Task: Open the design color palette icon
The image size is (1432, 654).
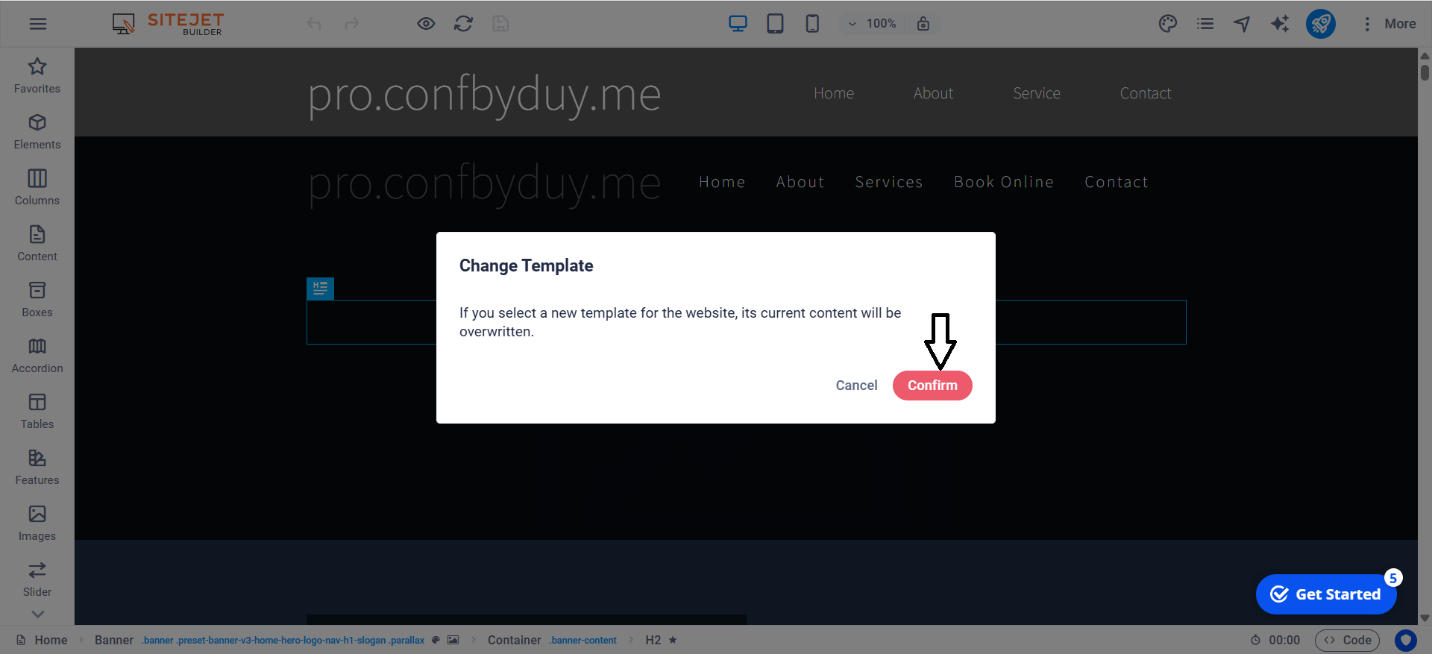Action: (x=1167, y=24)
